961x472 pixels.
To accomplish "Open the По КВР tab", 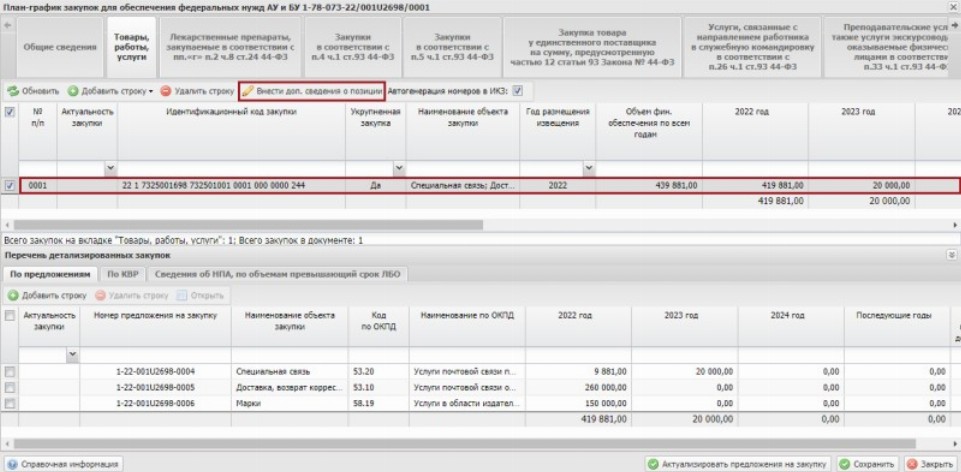I will tap(122, 273).
